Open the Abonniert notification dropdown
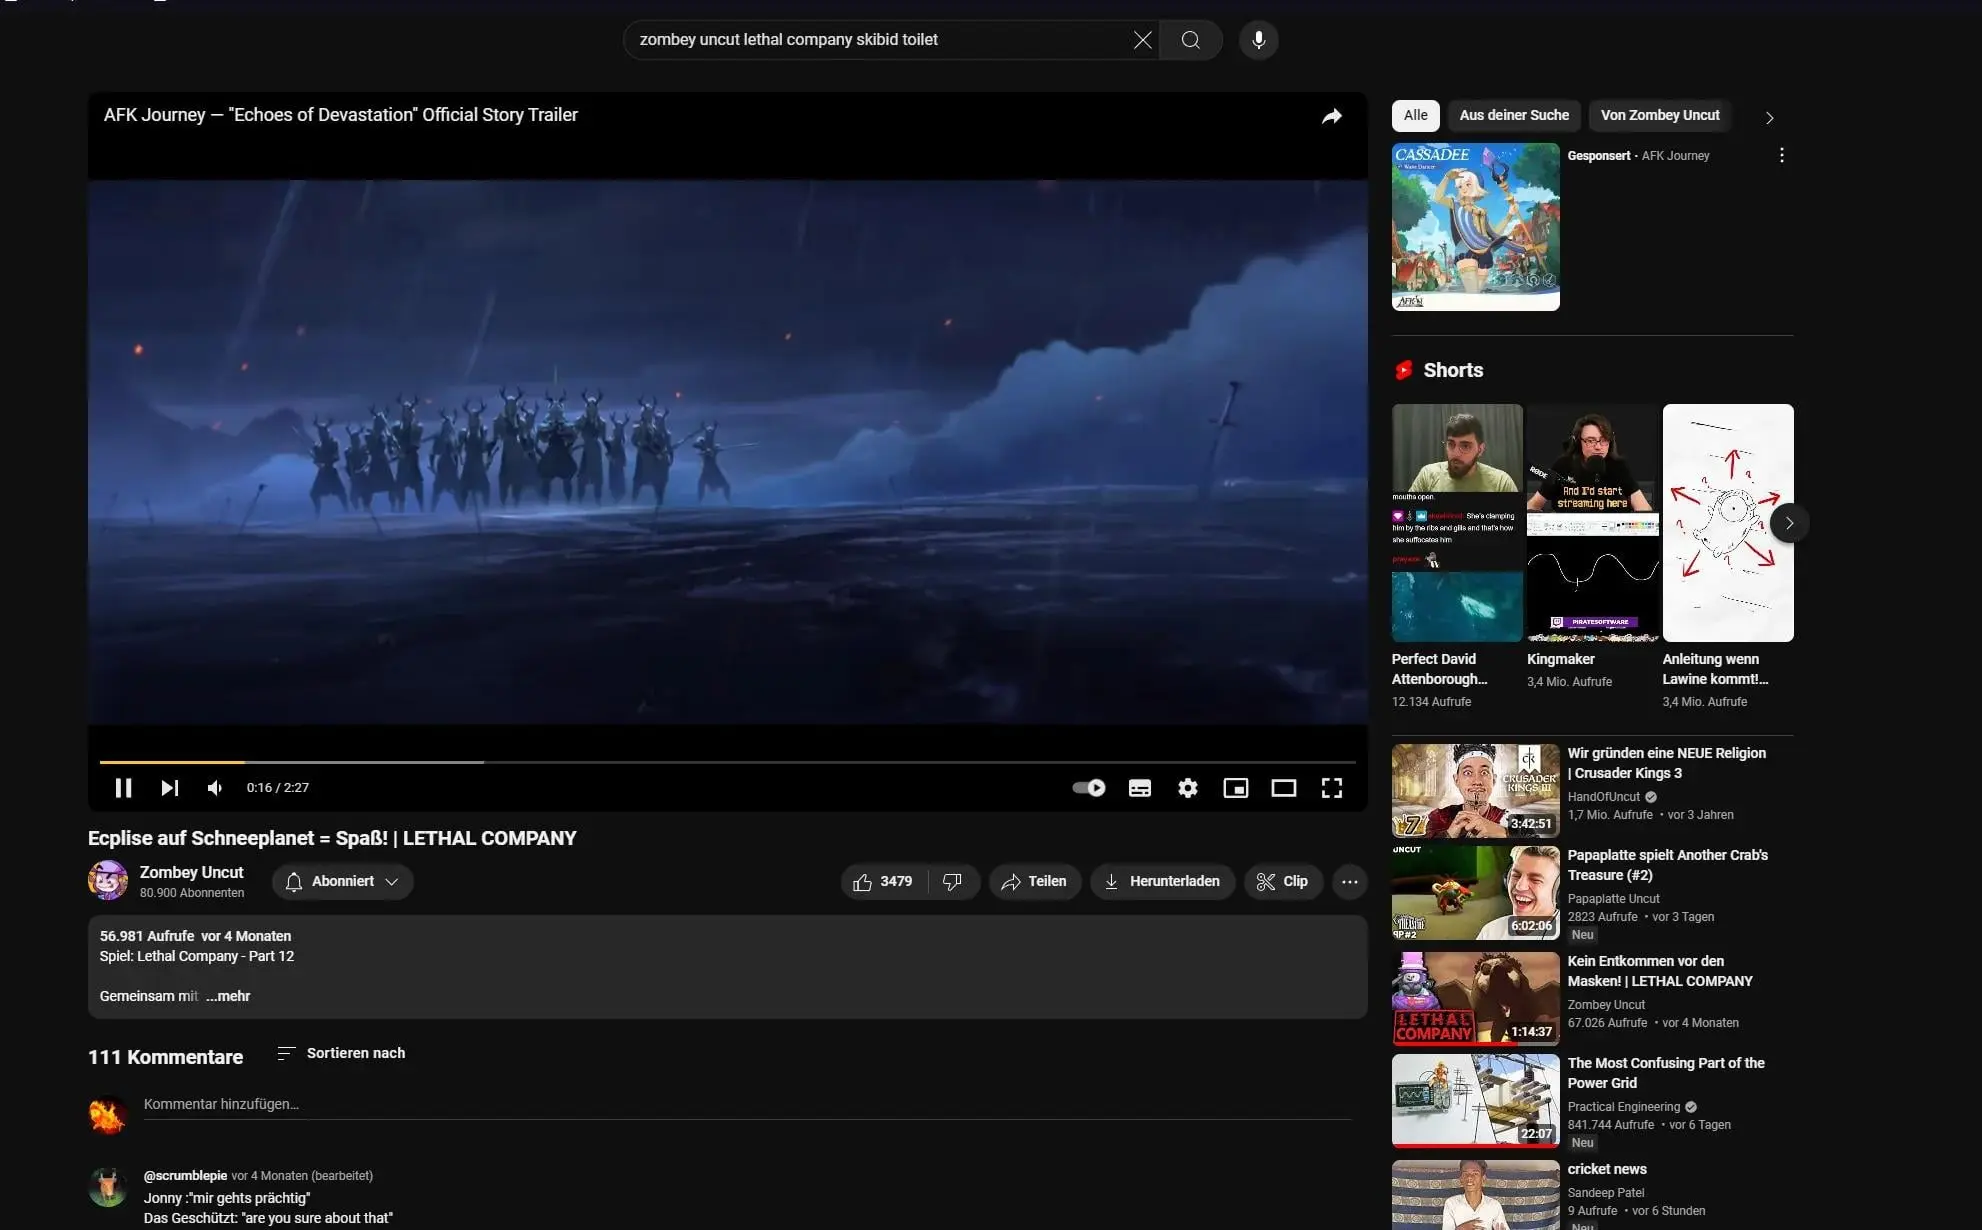Screen dimensions: 1982x1230 (x=342, y=881)
